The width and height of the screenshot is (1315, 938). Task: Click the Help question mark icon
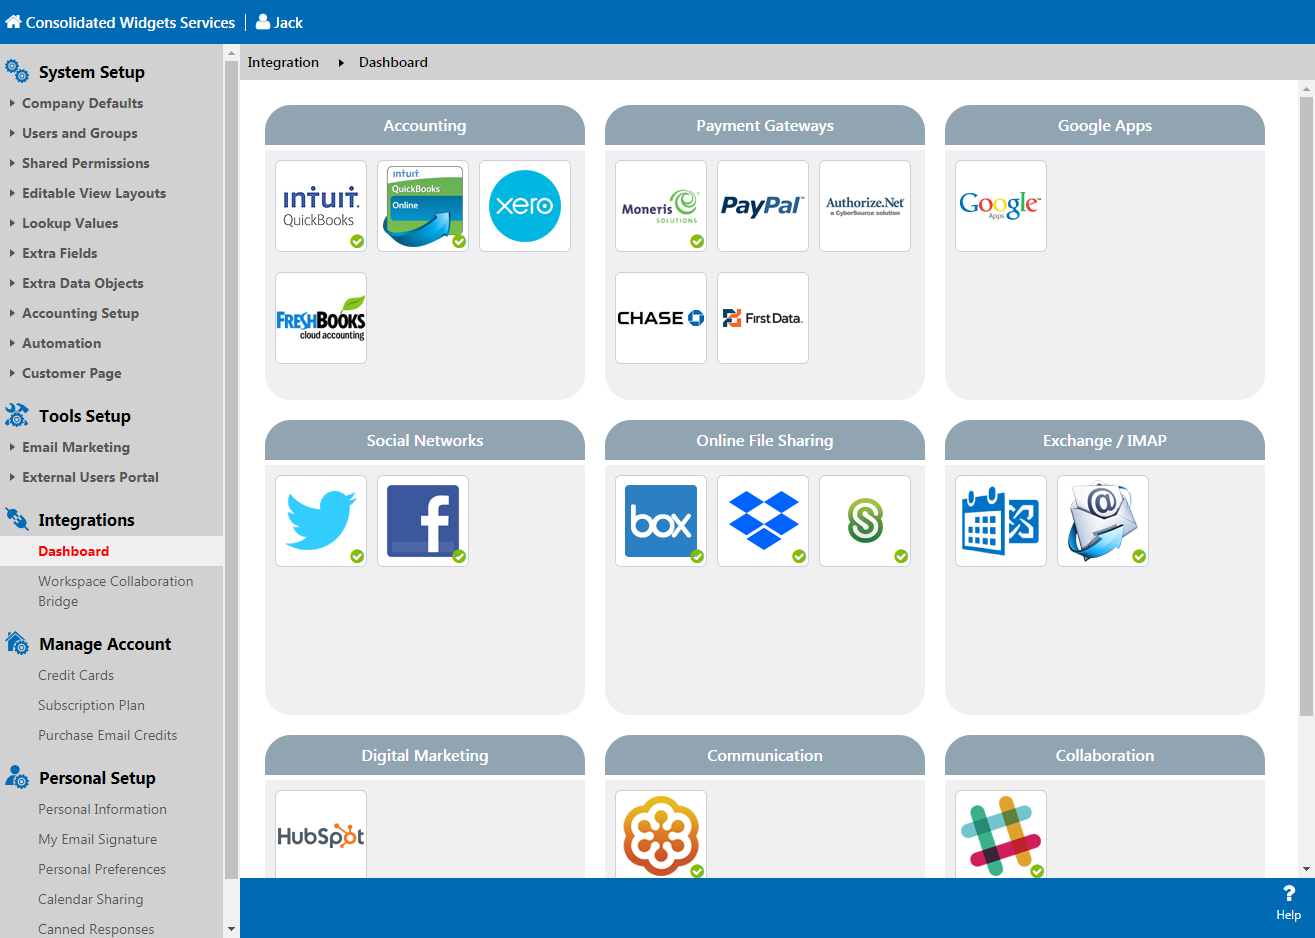point(1289,894)
